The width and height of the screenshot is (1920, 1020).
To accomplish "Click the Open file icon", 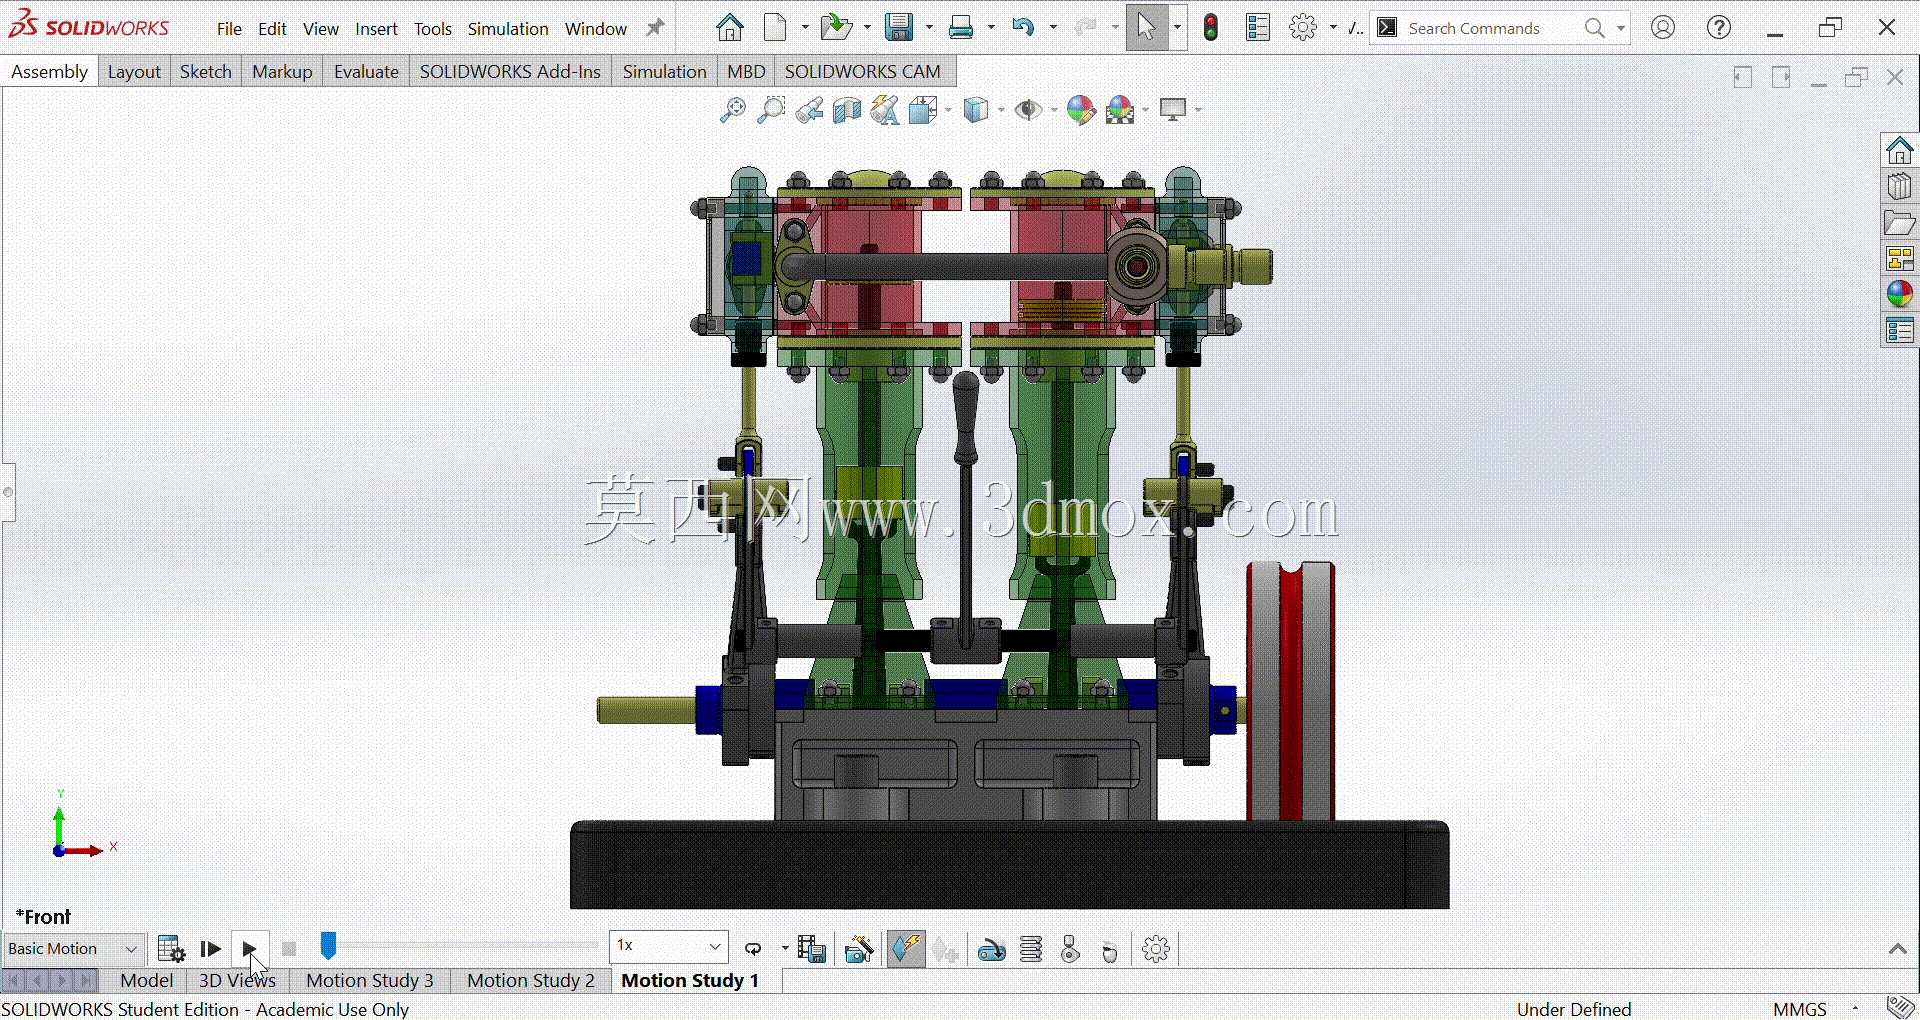I will point(836,28).
